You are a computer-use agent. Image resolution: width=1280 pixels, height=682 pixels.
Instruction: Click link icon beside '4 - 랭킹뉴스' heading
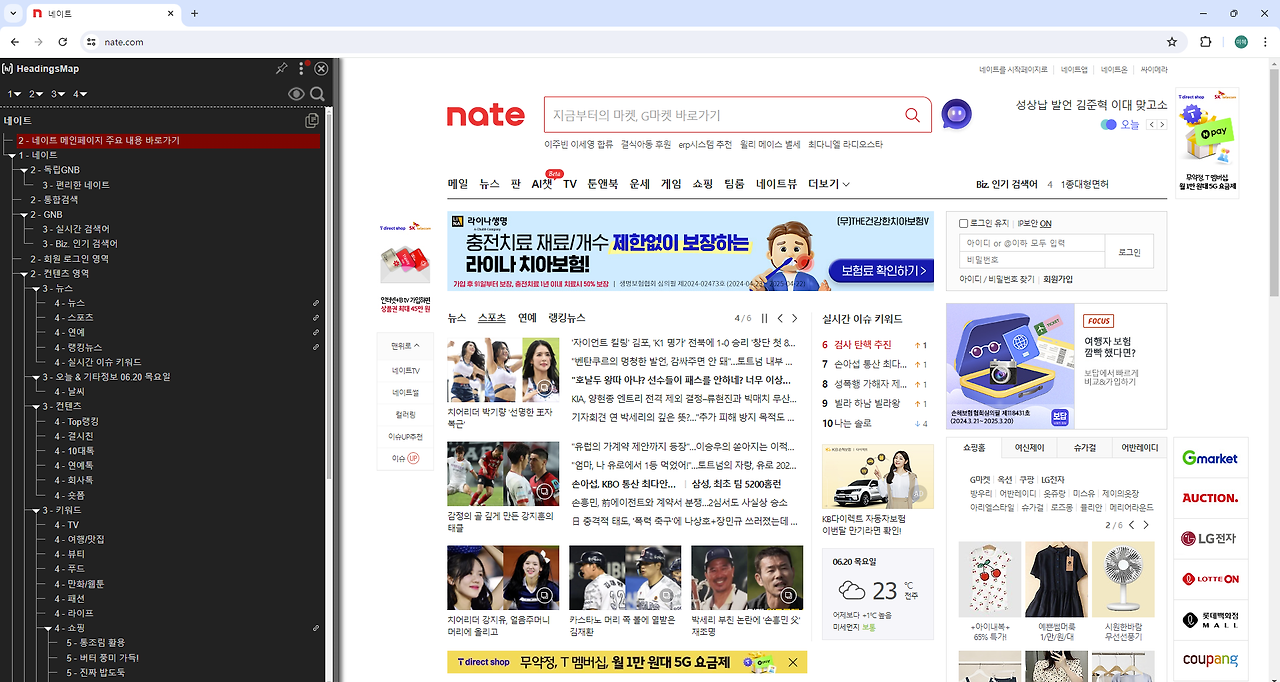tap(316, 347)
